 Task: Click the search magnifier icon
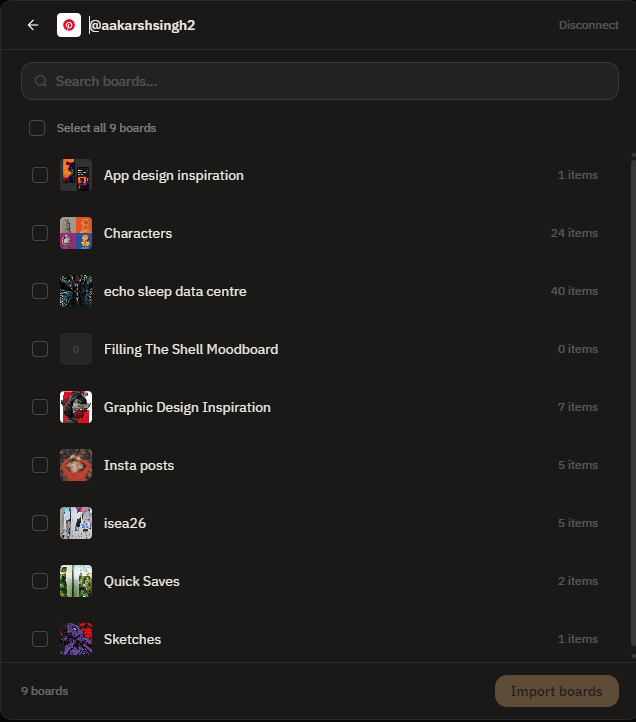click(x=41, y=81)
